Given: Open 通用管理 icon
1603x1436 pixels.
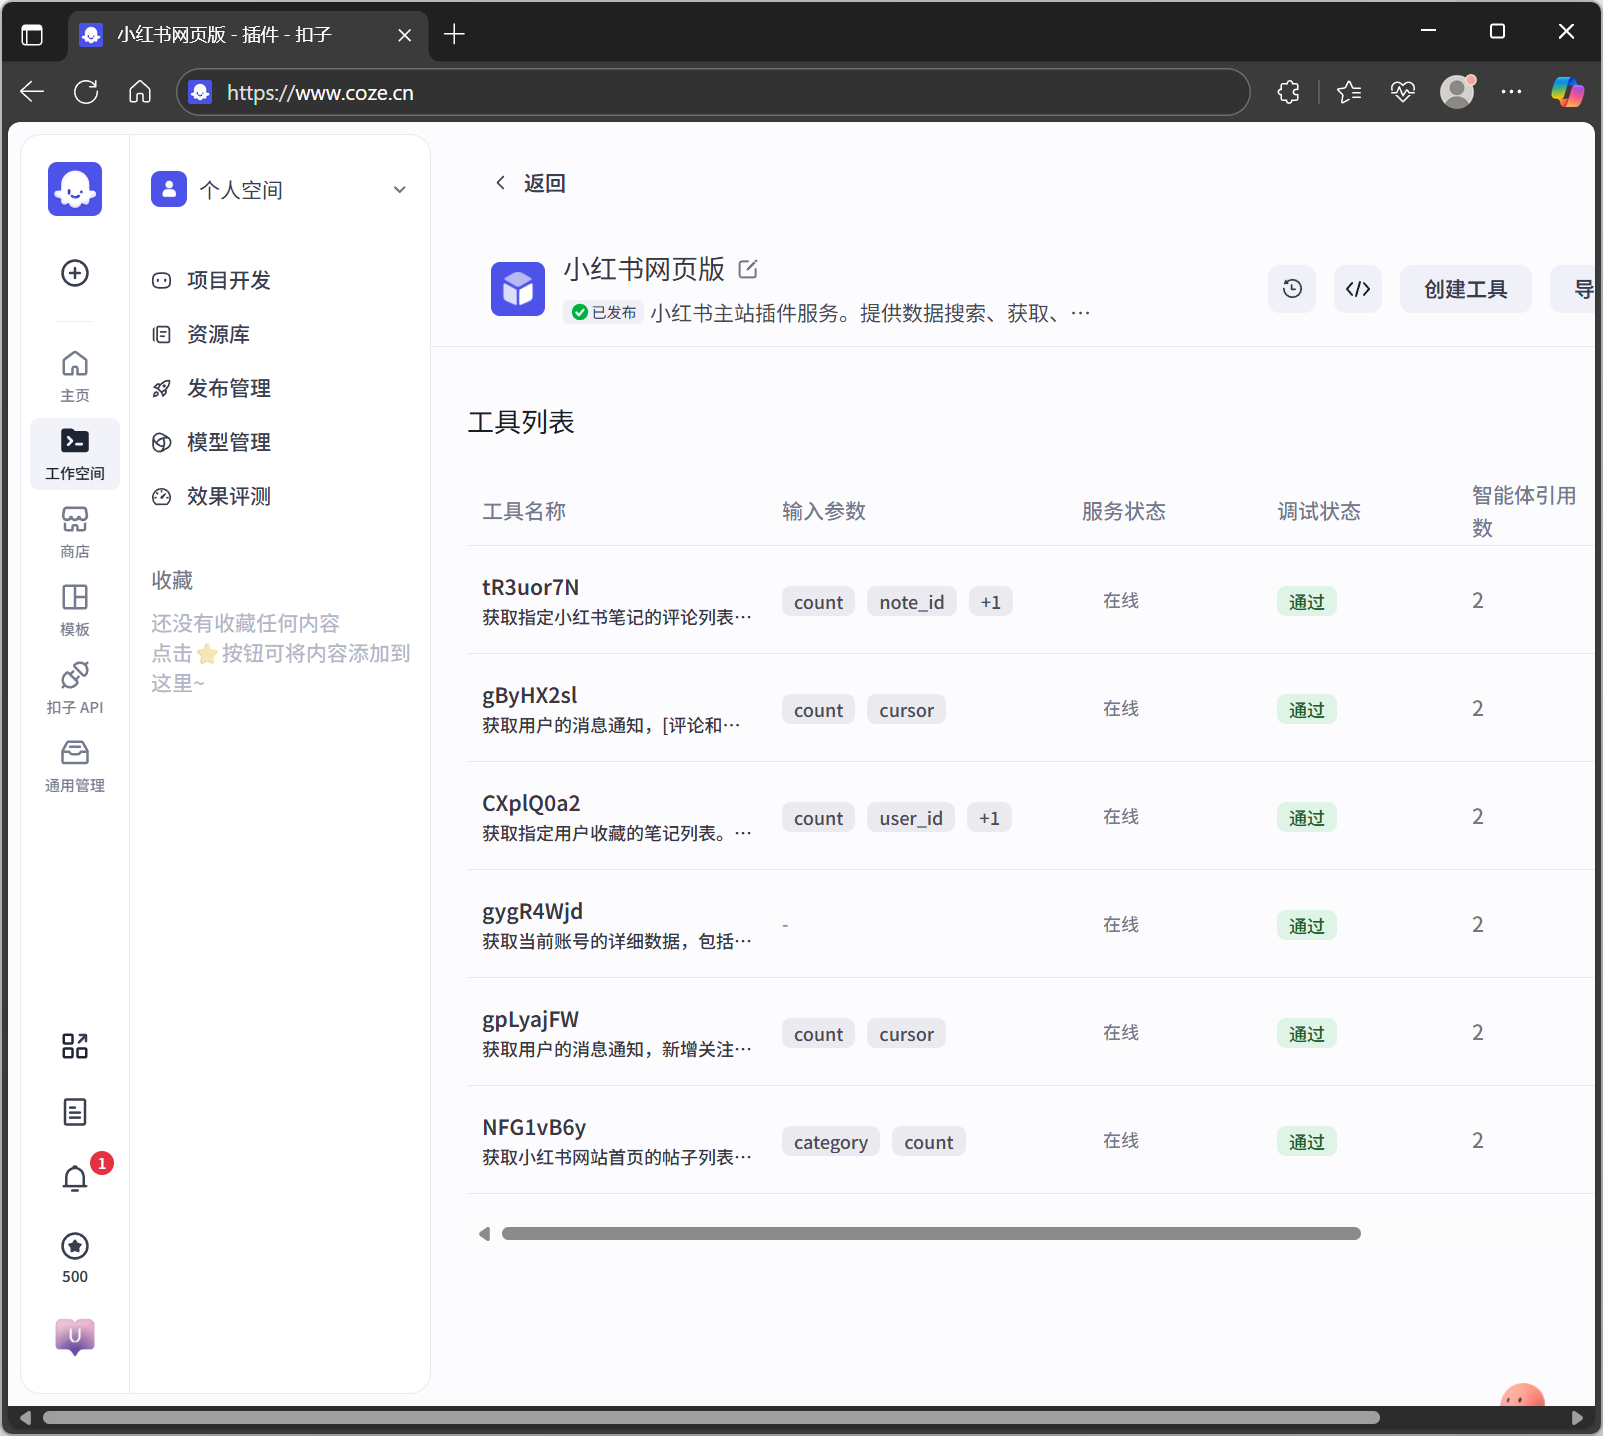Looking at the screenshot, I should point(75,766).
